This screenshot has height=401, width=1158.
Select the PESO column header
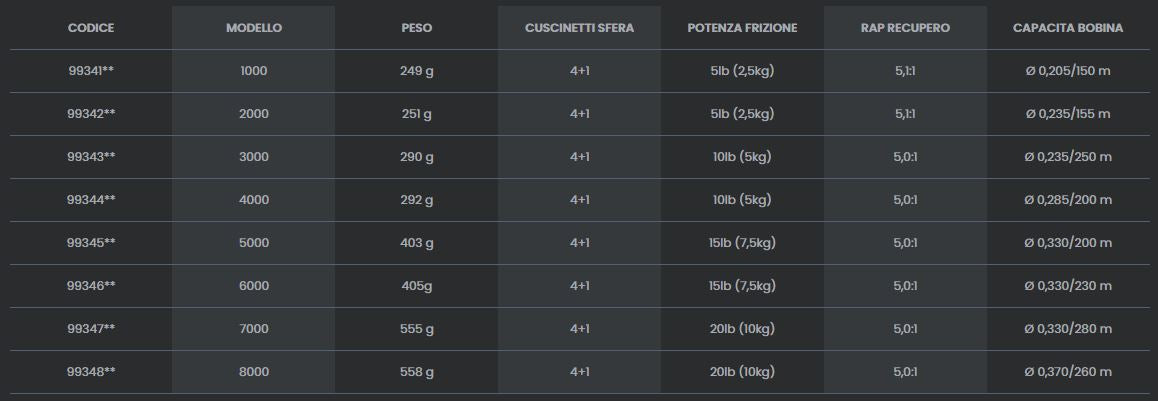[x=417, y=28]
